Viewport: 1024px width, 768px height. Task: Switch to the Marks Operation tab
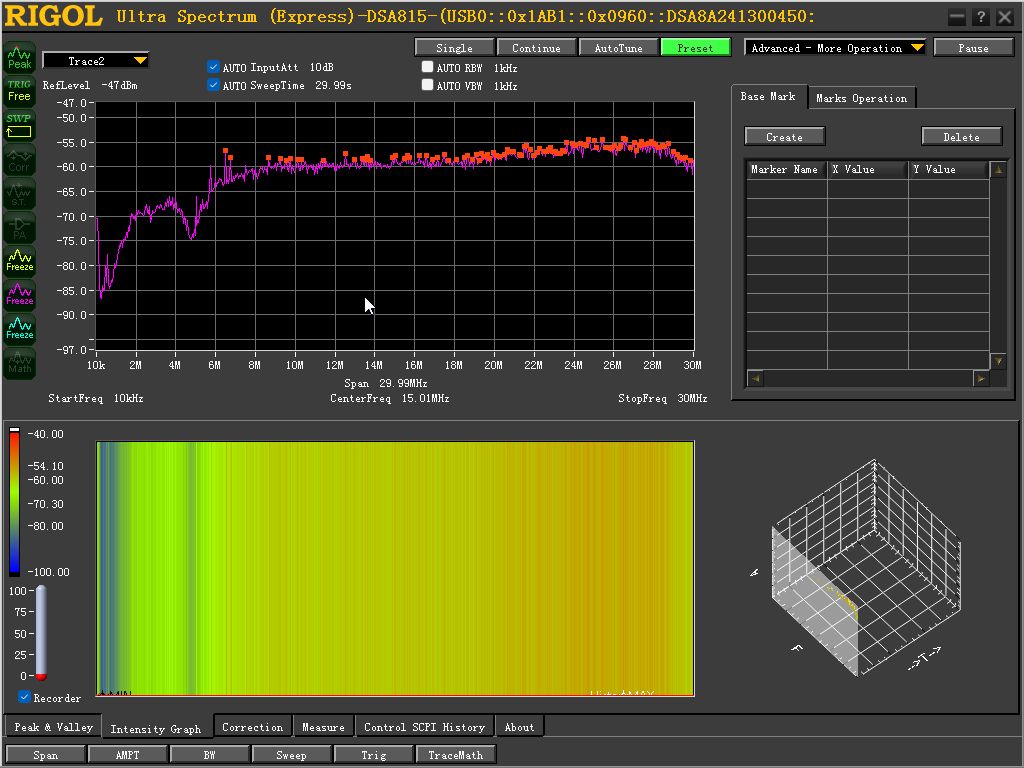point(861,98)
